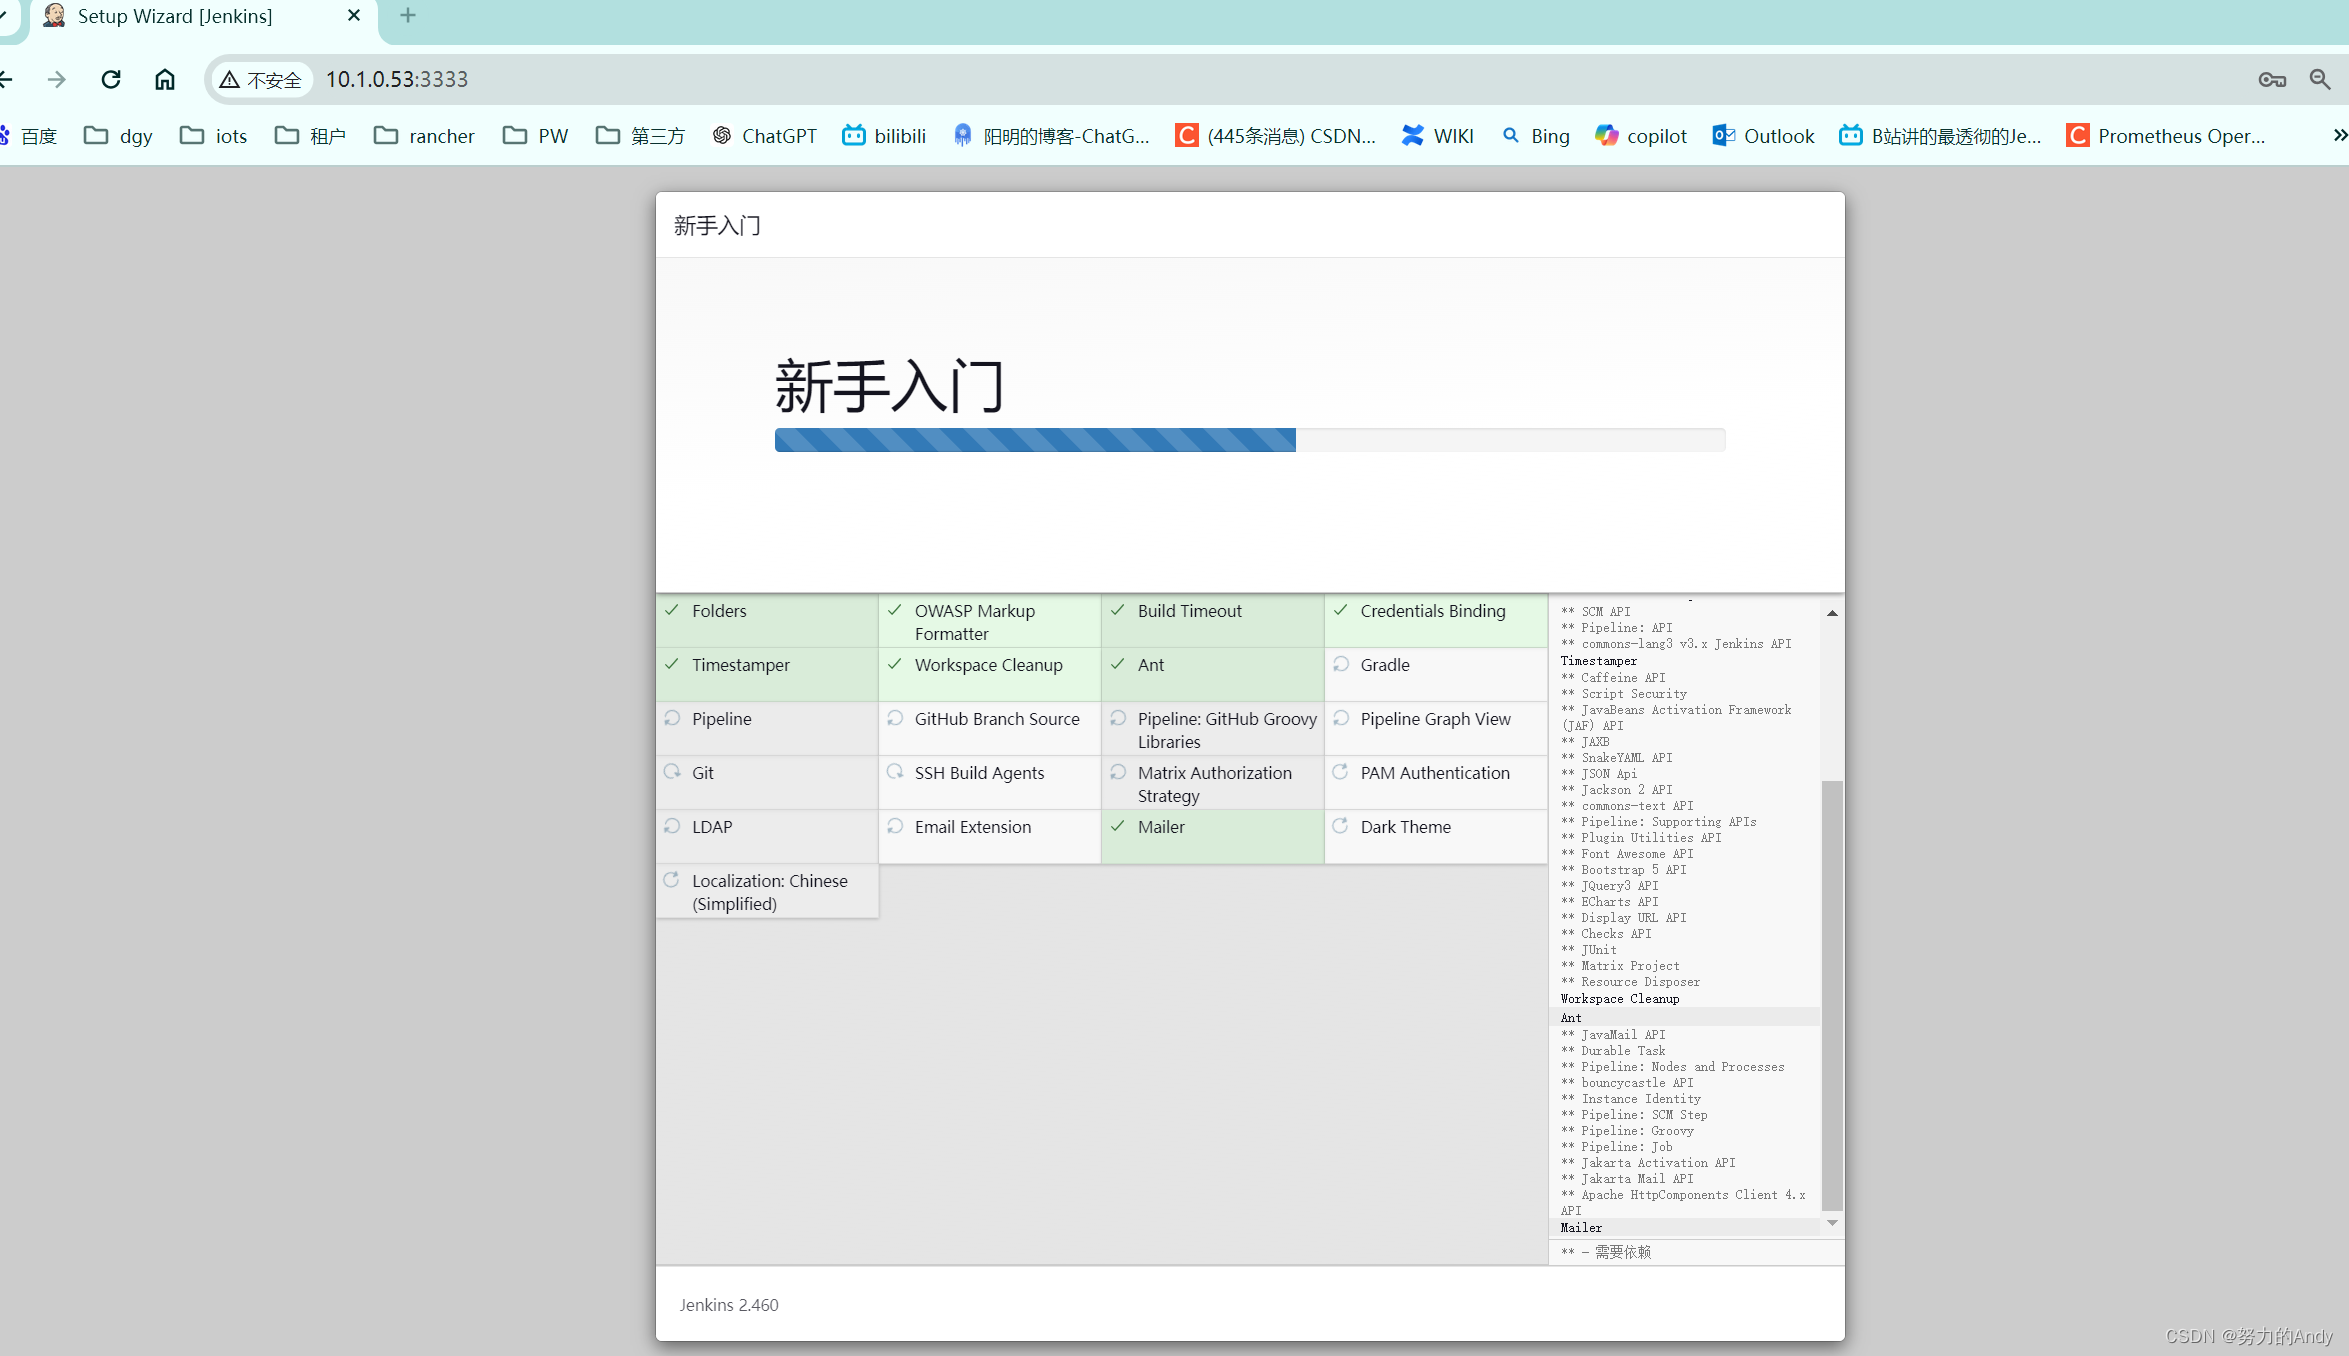Screen dimensions: 2349x1356
Task: Close the Setup Wizard [Jenkins] tab
Action: coord(354,16)
